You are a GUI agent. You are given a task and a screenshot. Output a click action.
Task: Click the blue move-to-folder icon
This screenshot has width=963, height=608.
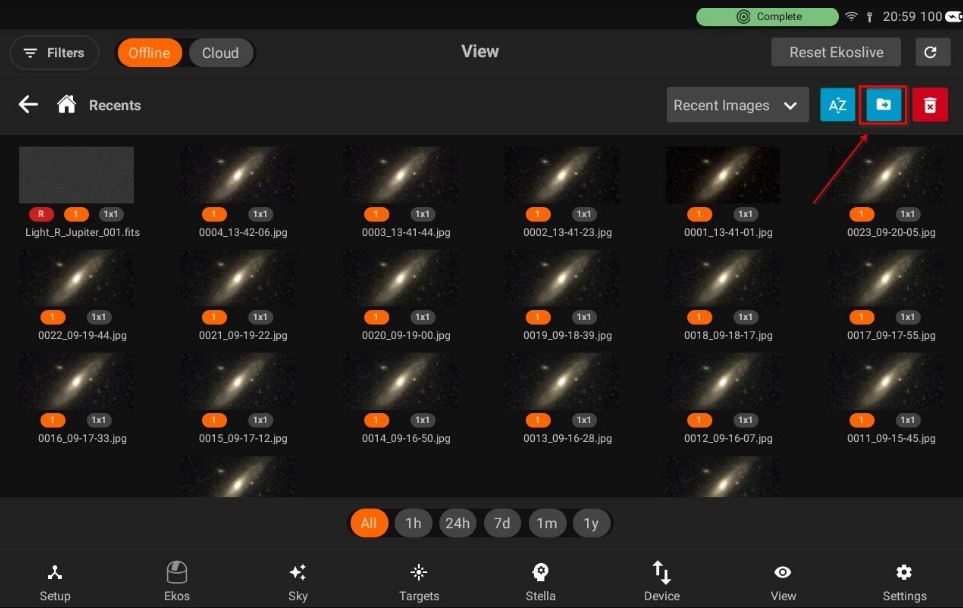tap(883, 105)
